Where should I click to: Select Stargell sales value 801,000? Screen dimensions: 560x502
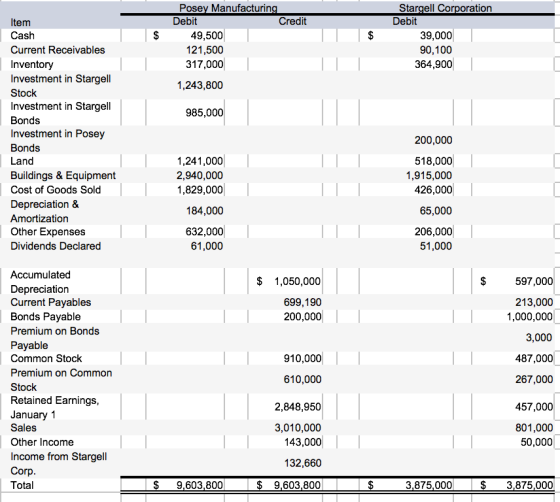(534, 428)
